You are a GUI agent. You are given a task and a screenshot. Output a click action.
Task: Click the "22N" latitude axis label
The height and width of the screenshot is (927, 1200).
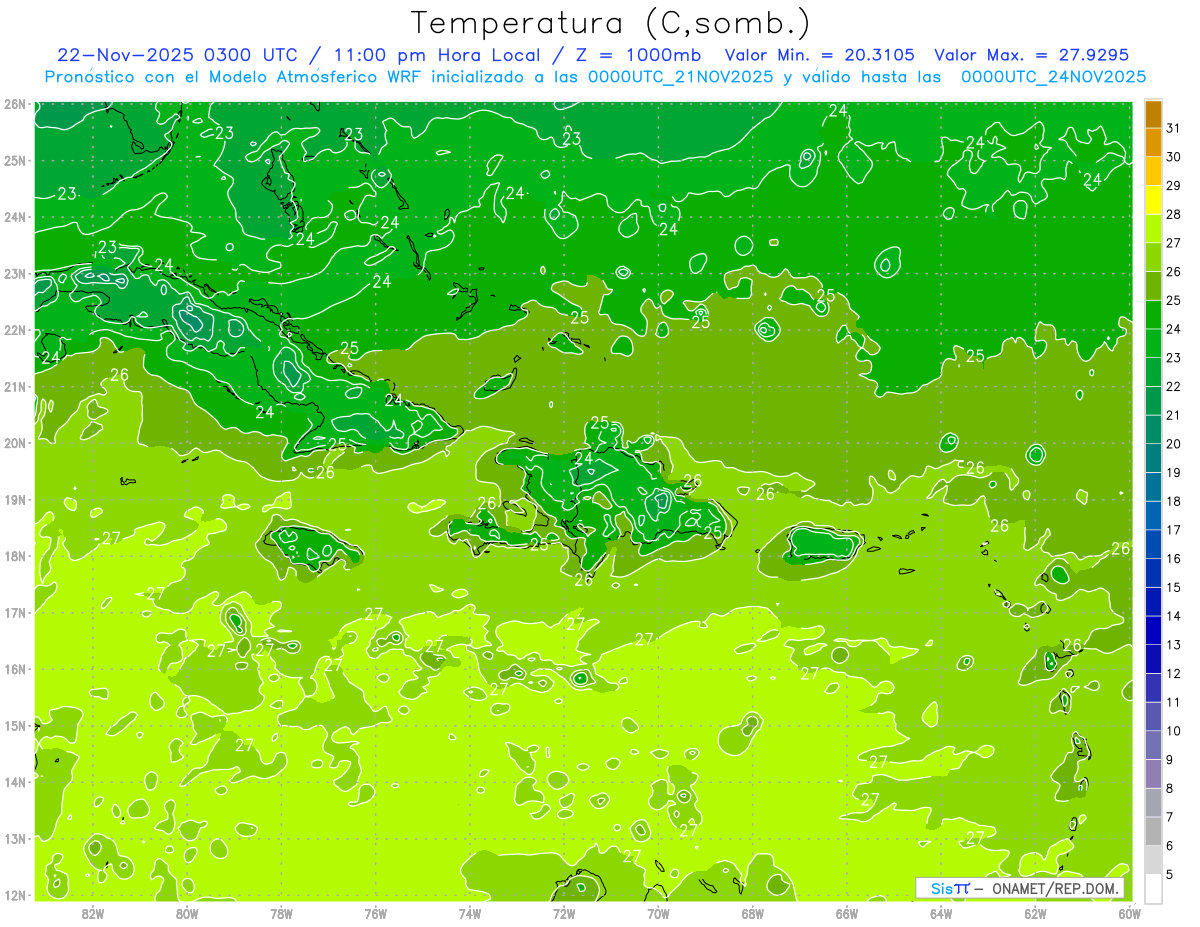pos(15,330)
